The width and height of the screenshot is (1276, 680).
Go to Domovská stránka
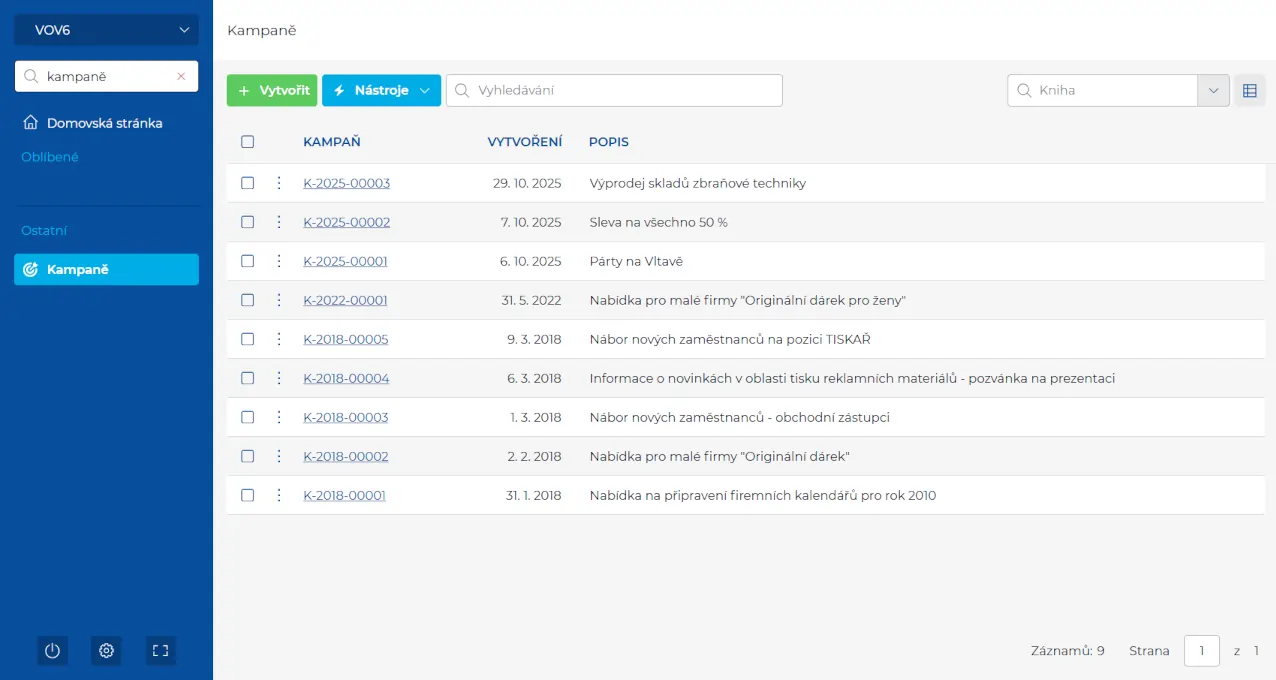104,123
